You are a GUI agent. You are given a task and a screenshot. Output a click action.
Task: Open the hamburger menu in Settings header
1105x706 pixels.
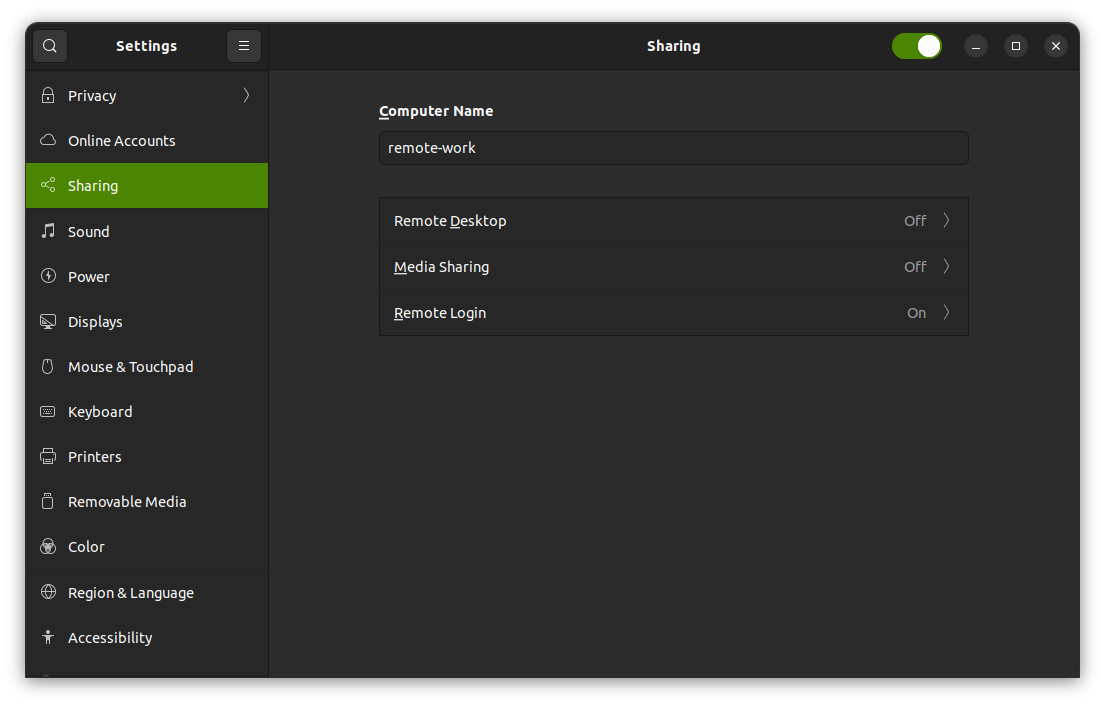pos(244,46)
